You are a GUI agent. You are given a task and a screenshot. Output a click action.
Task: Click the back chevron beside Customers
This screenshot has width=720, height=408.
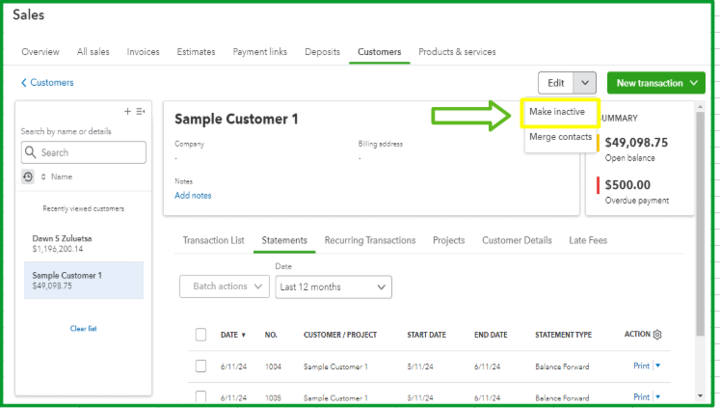24,83
